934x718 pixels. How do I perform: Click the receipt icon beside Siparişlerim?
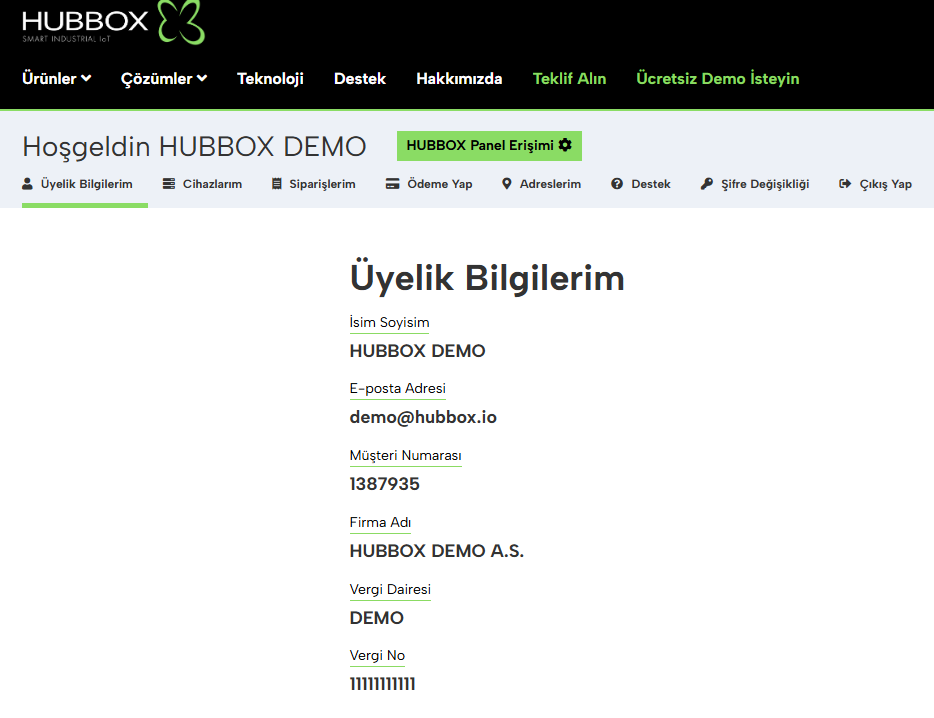coord(276,184)
